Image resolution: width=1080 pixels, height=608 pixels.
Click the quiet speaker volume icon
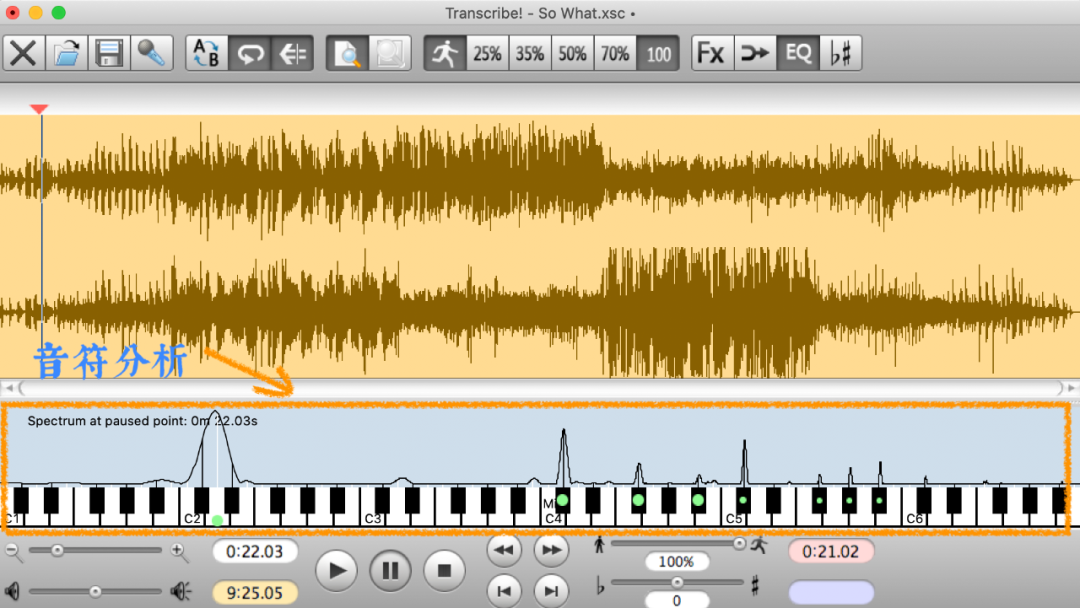coord(12,591)
